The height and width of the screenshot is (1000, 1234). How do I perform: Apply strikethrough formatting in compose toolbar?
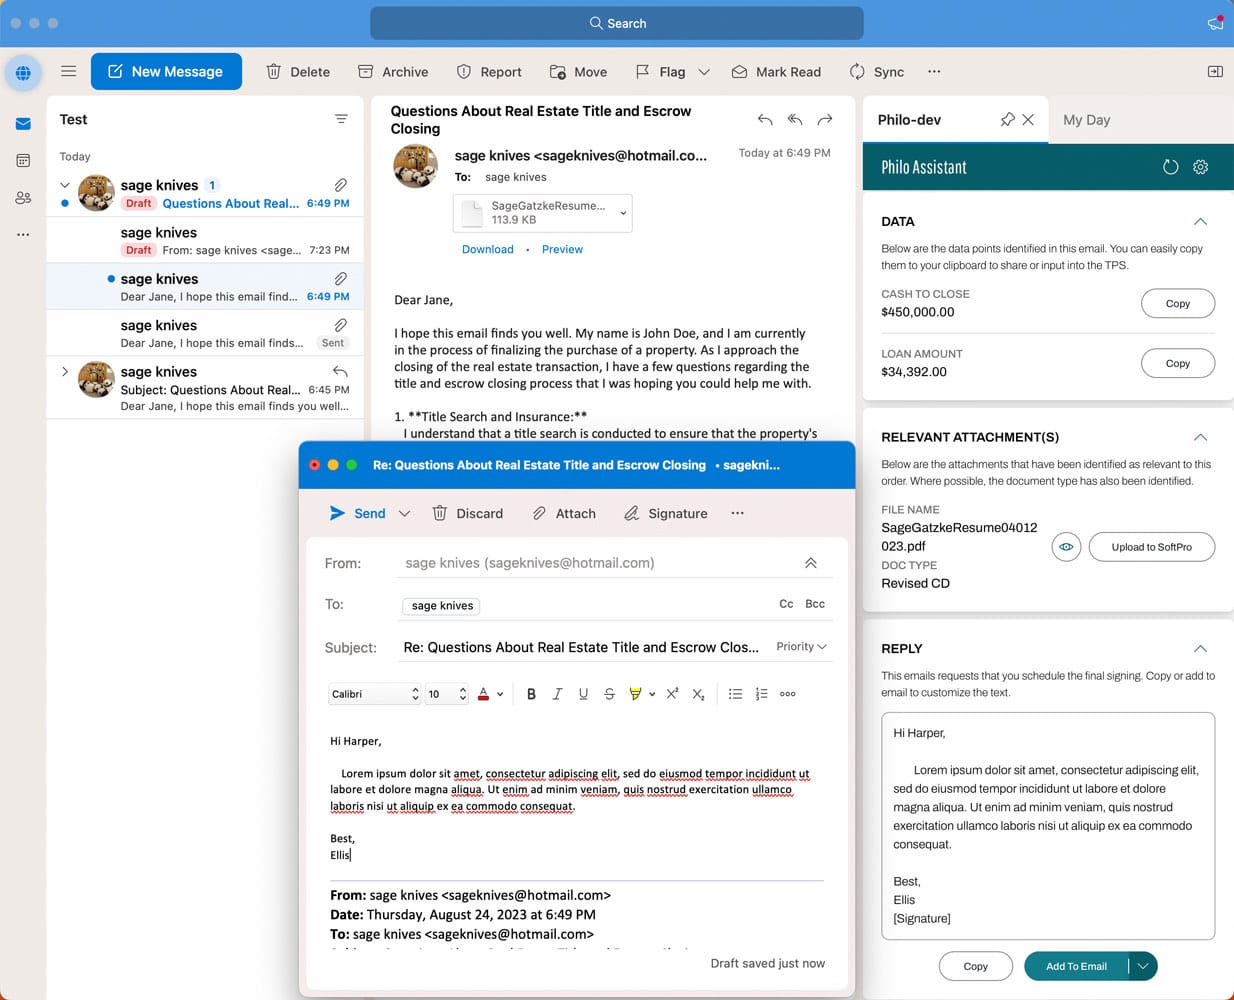click(x=609, y=694)
